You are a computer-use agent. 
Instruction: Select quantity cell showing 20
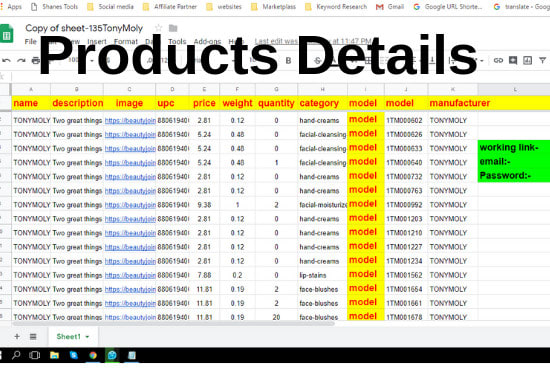pyautogui.click(x=276, y=315)
